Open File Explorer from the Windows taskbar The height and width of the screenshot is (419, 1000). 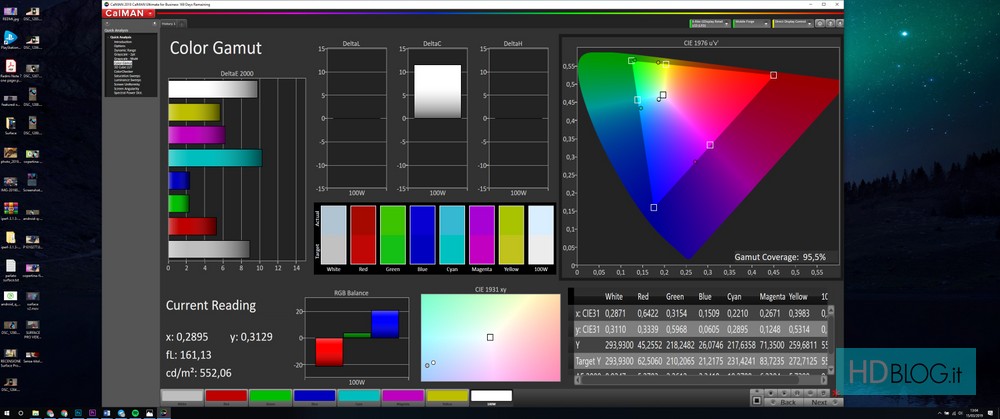(34, 413)
